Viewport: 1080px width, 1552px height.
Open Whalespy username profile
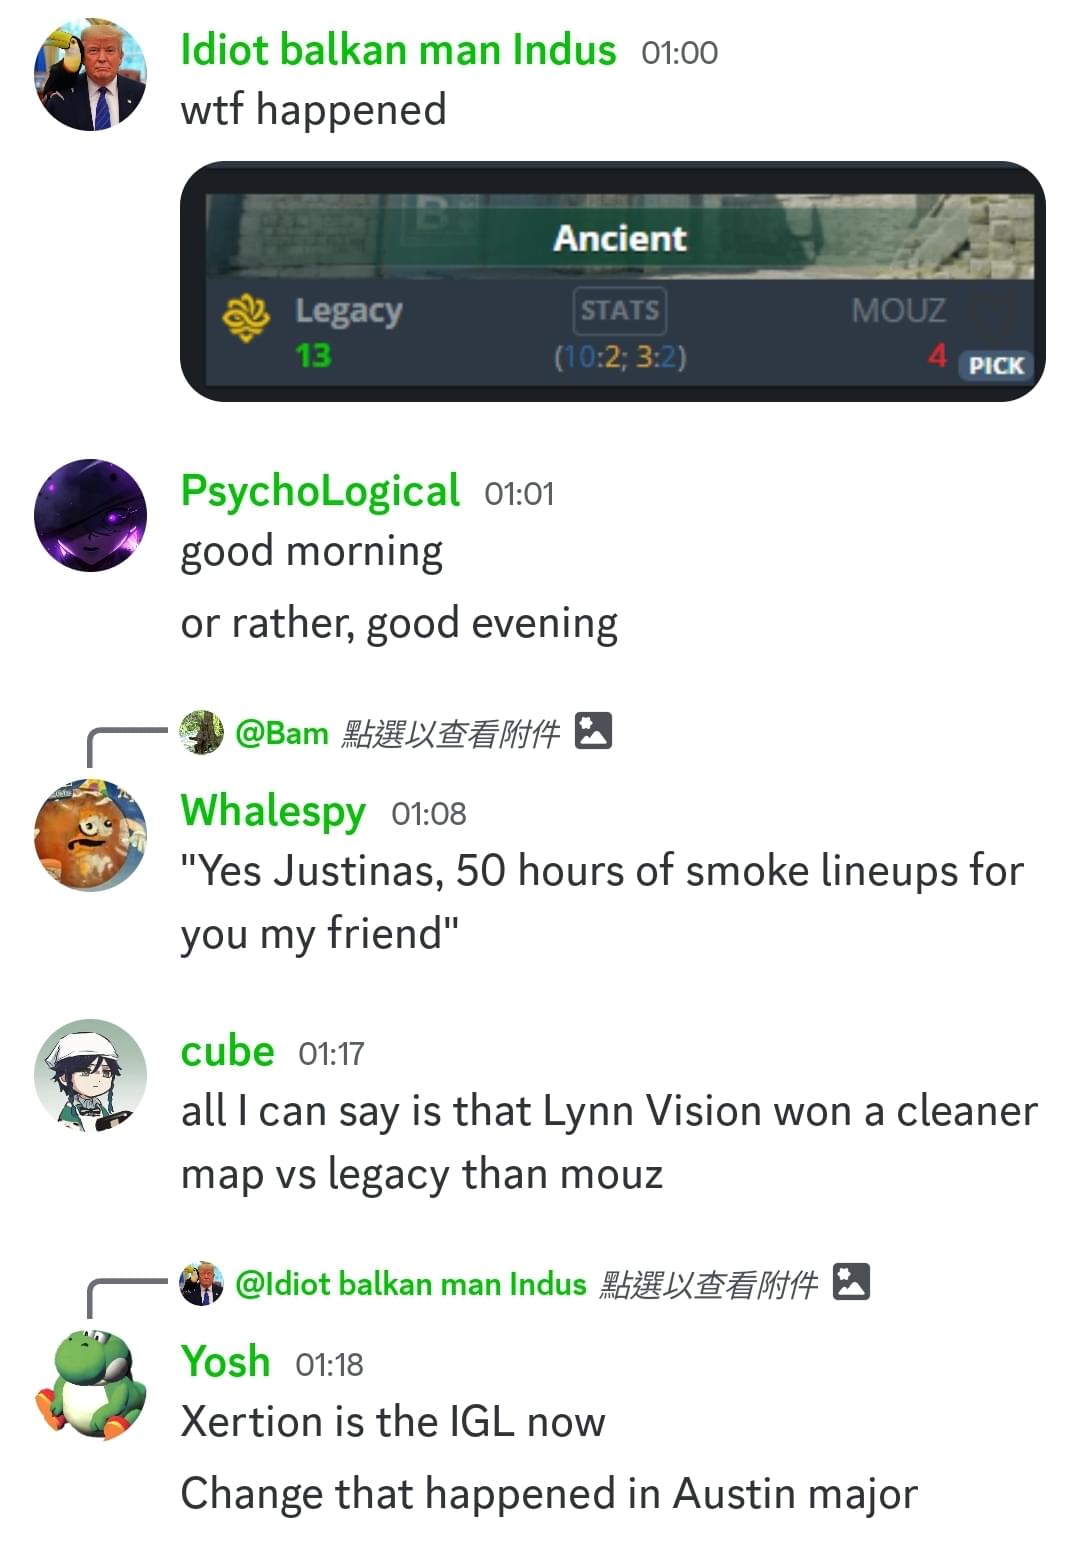pyautogui.click(x=273, y=811)
